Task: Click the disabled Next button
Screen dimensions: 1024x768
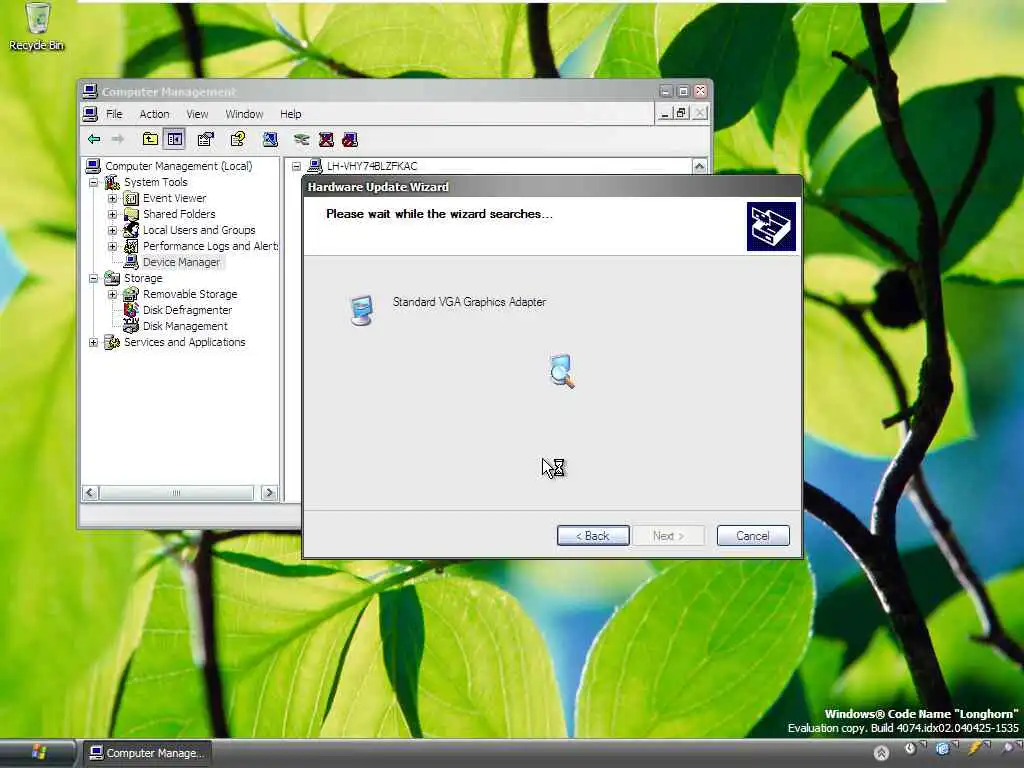Action: click(x=668, y=536)
